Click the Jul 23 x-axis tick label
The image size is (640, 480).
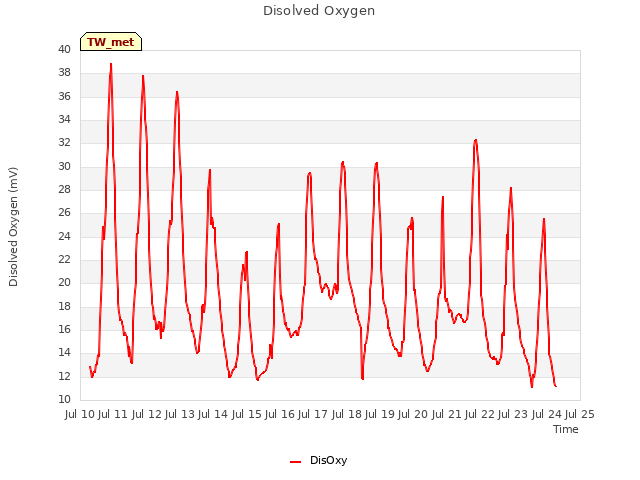[513, 414]
